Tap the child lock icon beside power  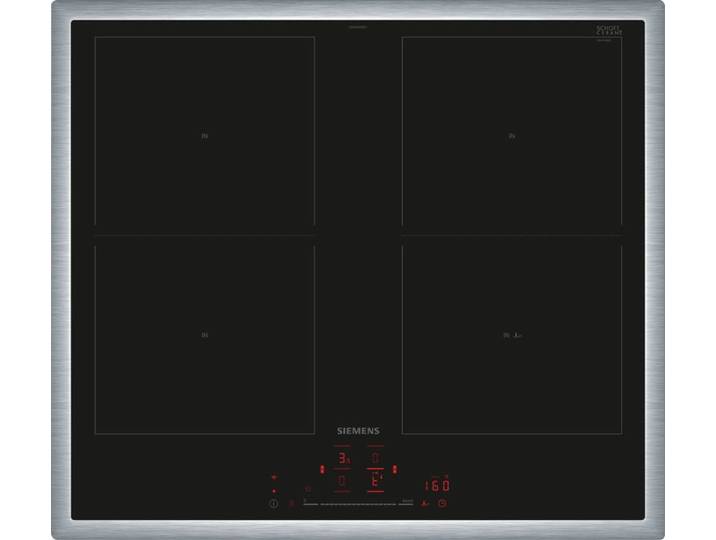292,503
